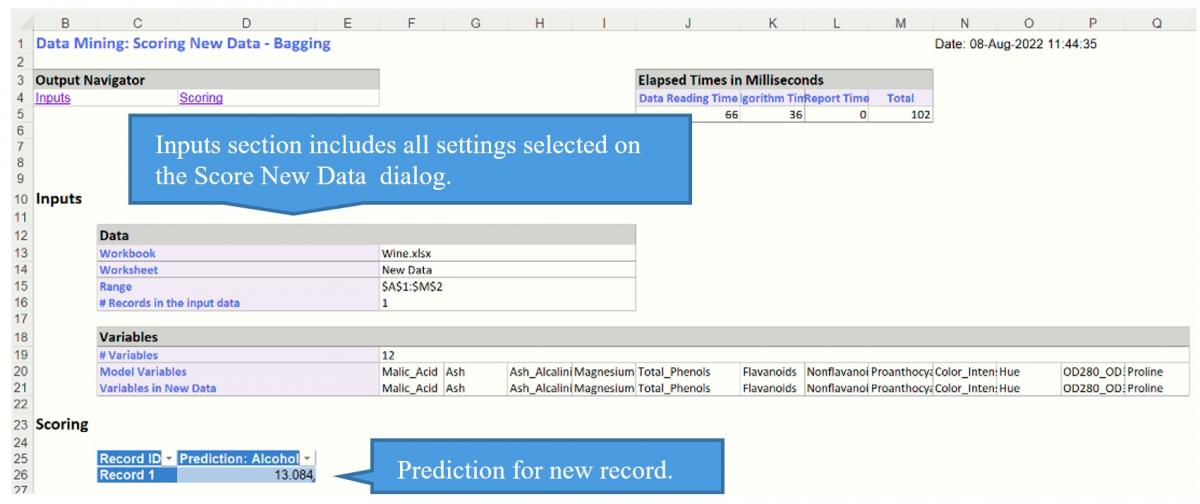Click the blue Inputs section callout box
1200x504 pixels.
(x=410, y=158)
